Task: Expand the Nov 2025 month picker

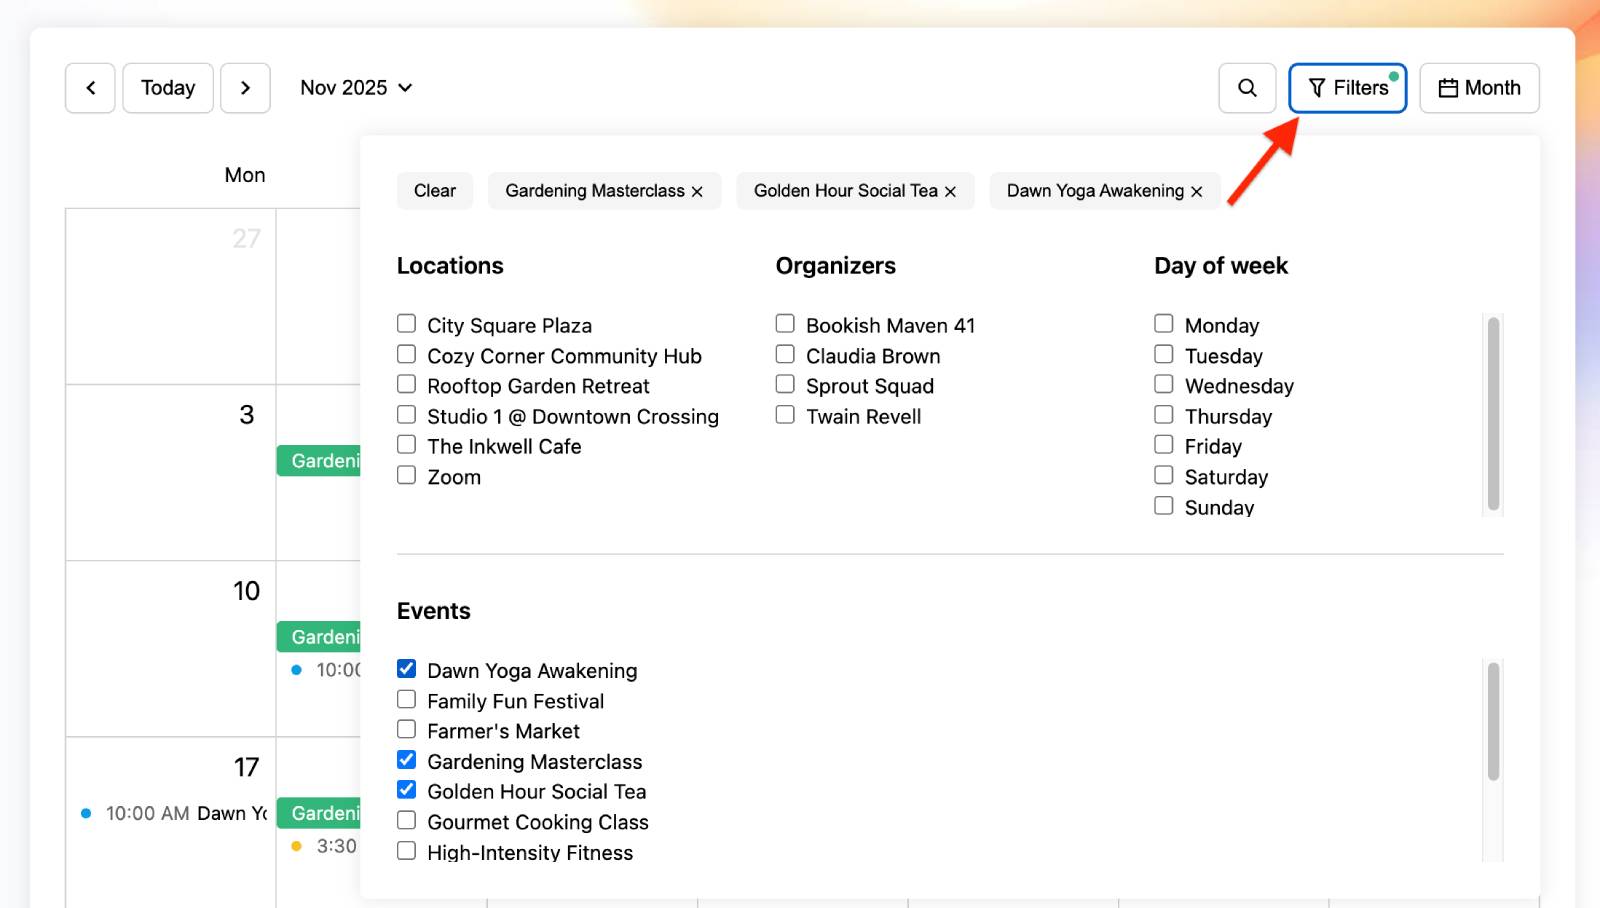Action: click(356, 88)
